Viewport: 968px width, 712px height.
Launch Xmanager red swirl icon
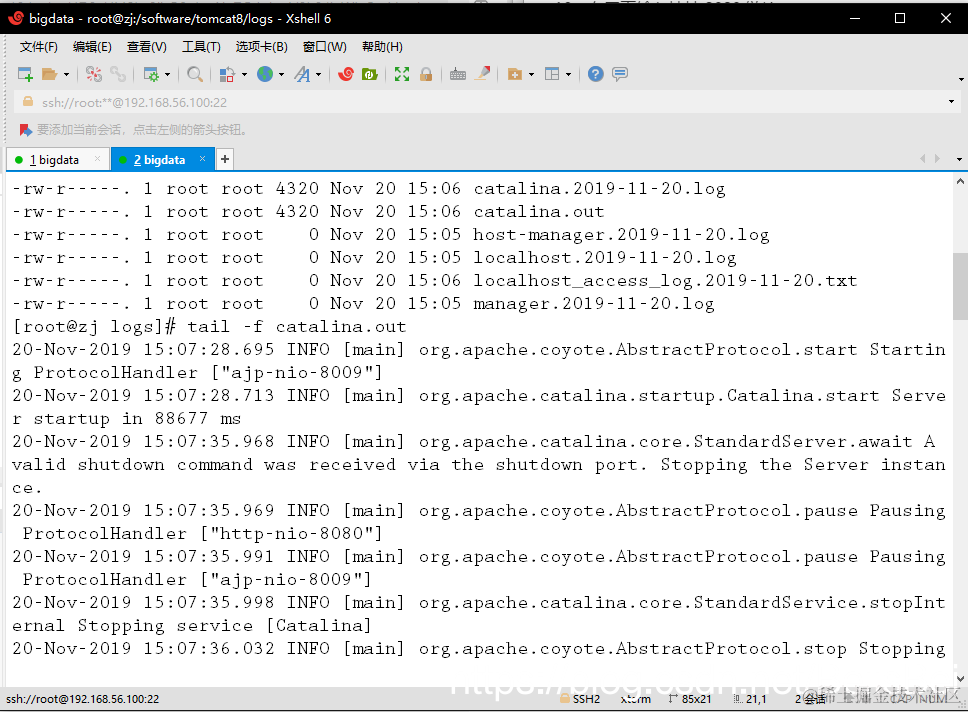click(x=346, y=74)
